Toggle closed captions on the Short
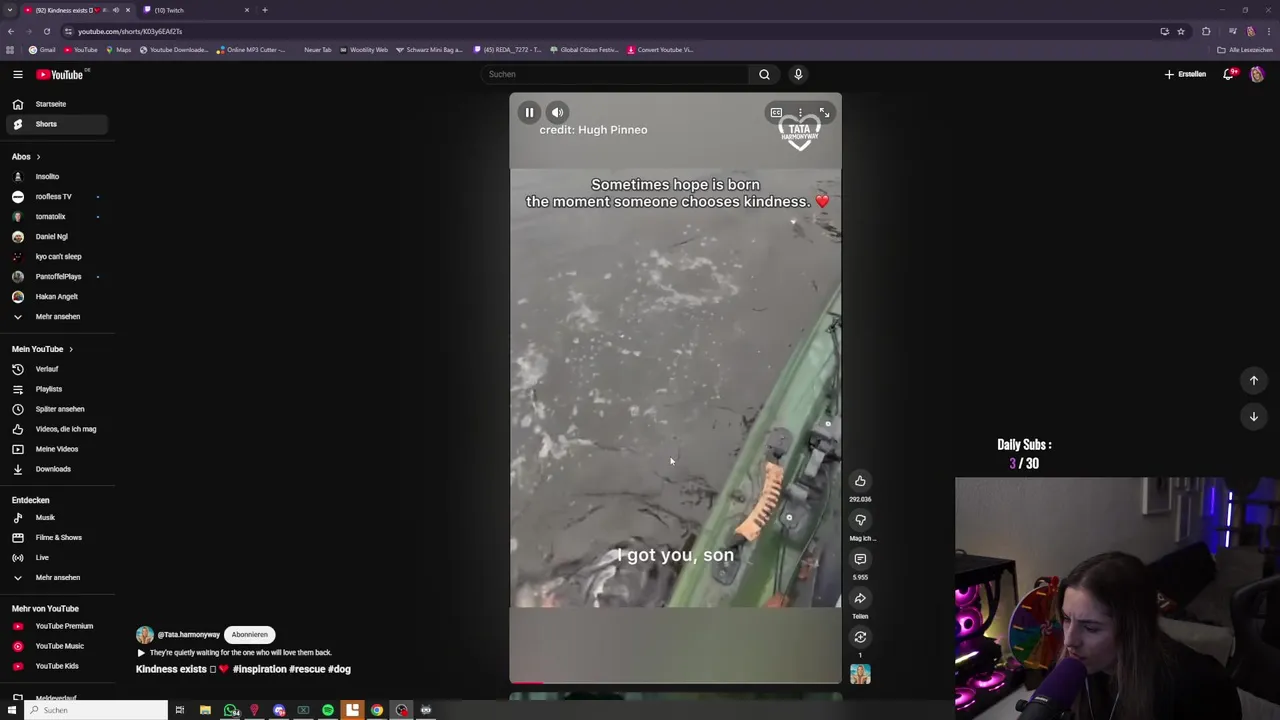 click(x=776, y=113)
